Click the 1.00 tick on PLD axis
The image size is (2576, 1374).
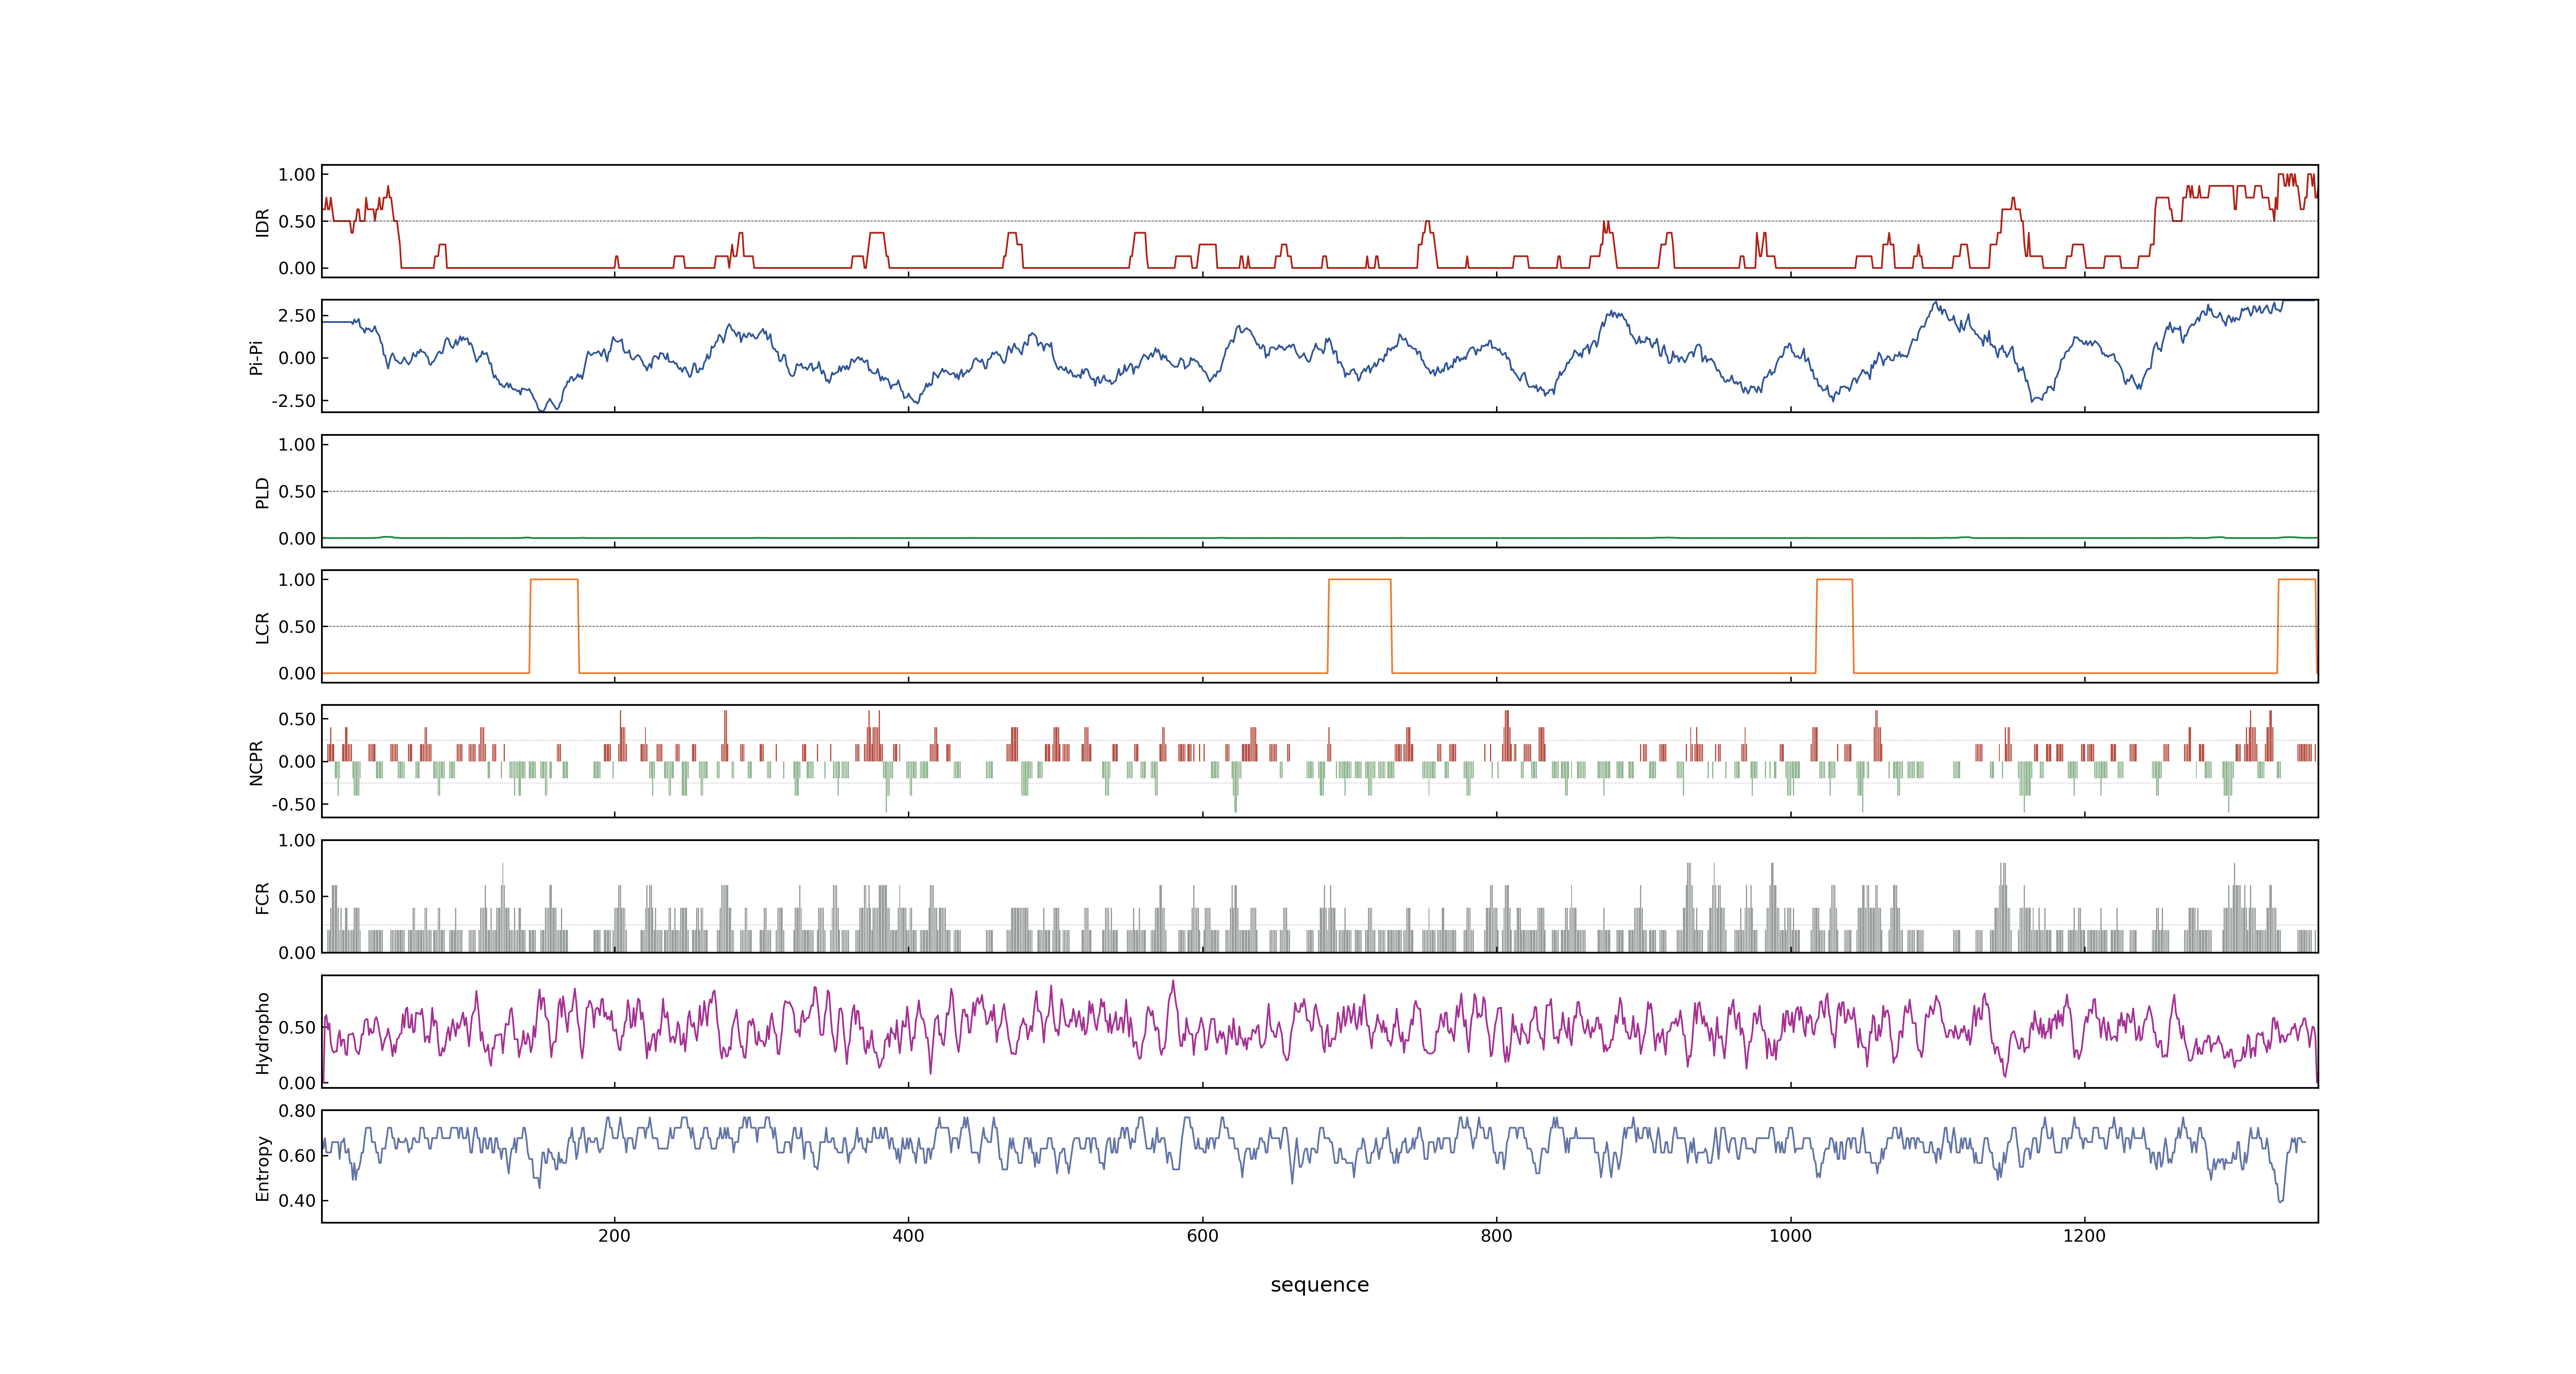(x=297, y=445)
